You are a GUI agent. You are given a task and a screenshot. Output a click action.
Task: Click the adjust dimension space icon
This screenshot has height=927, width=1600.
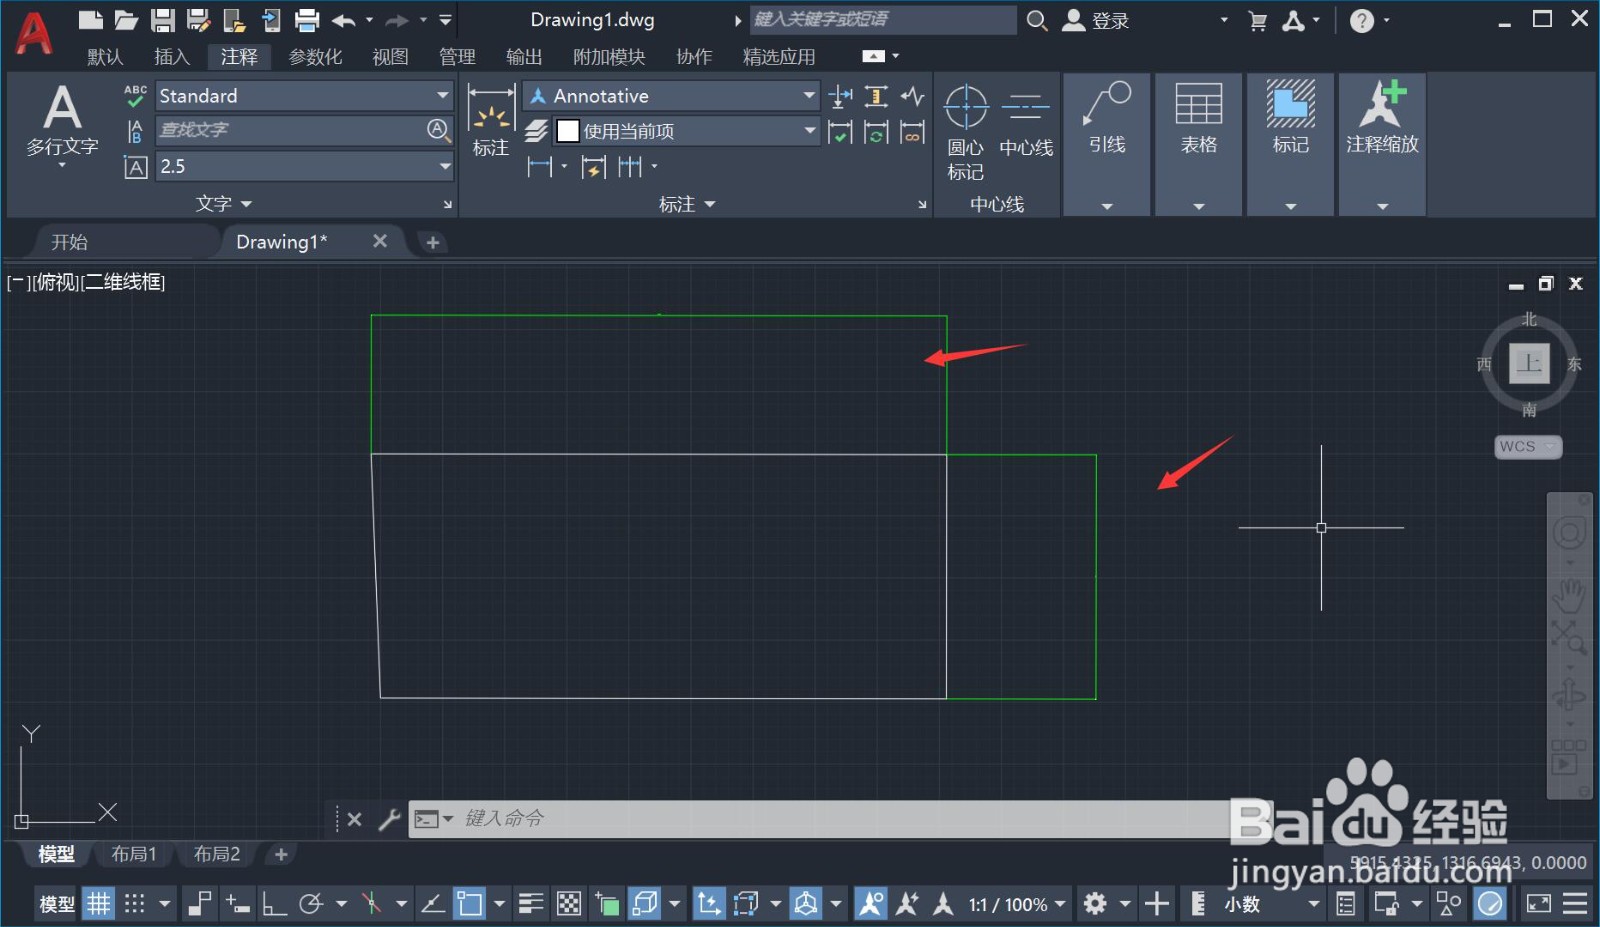pos(876,96)
